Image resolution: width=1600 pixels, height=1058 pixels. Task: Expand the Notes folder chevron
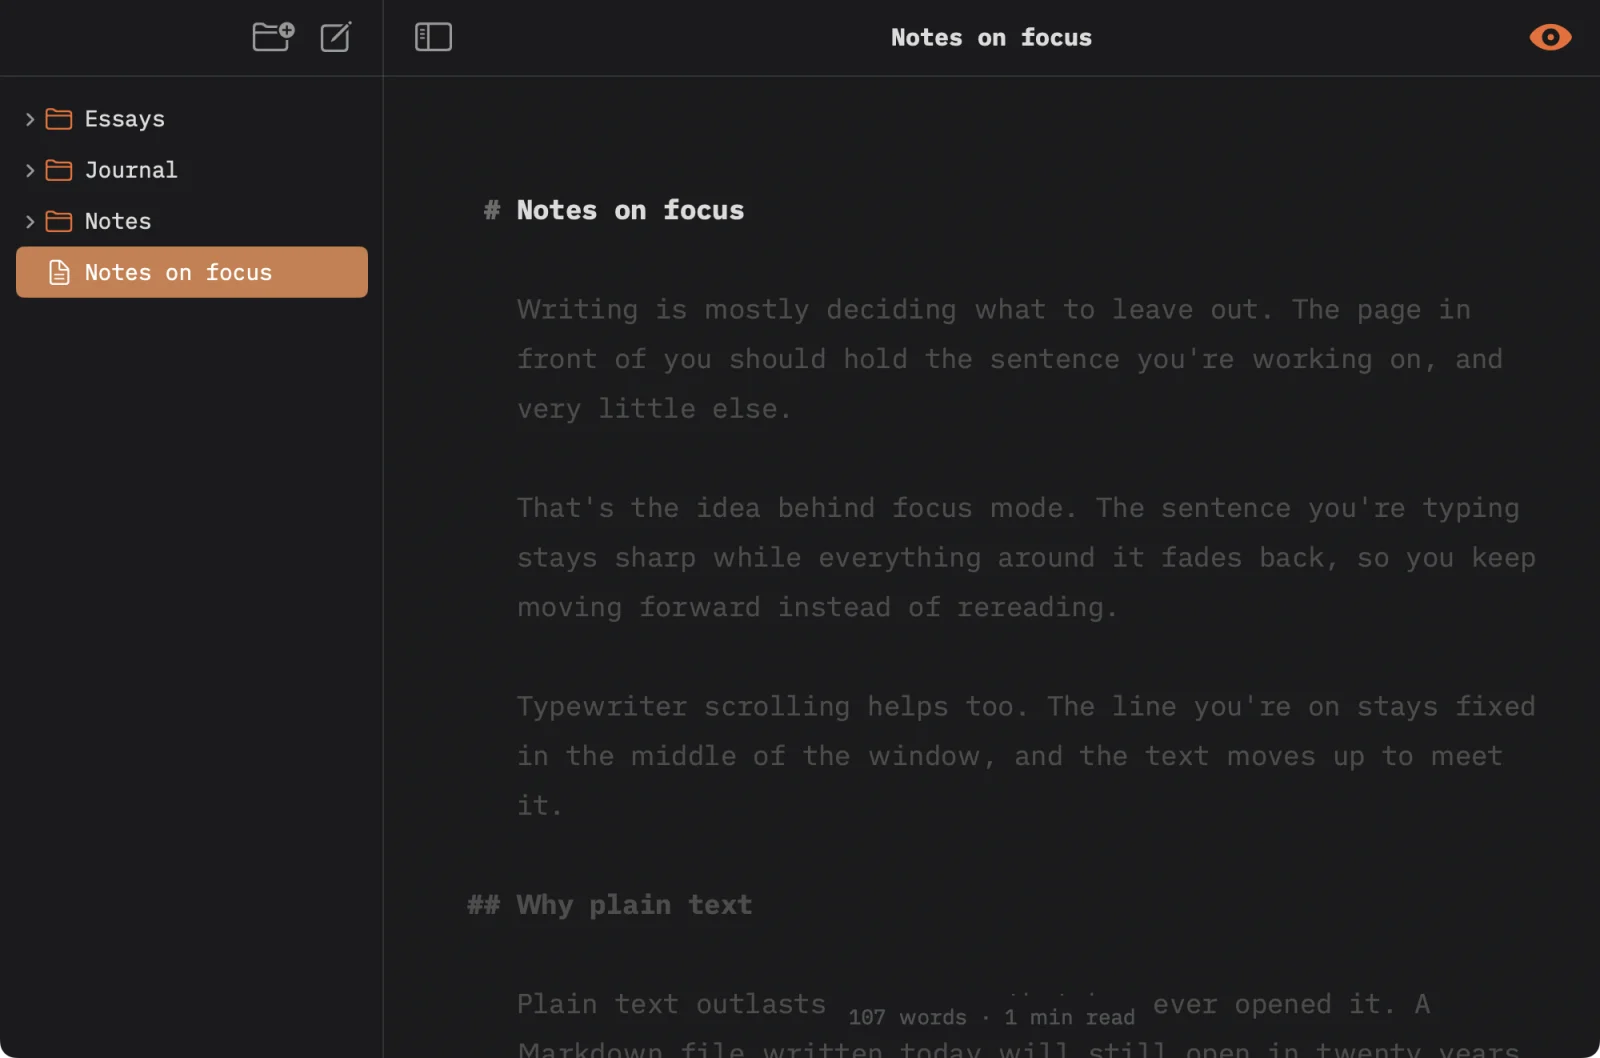(x=30, y=221)
